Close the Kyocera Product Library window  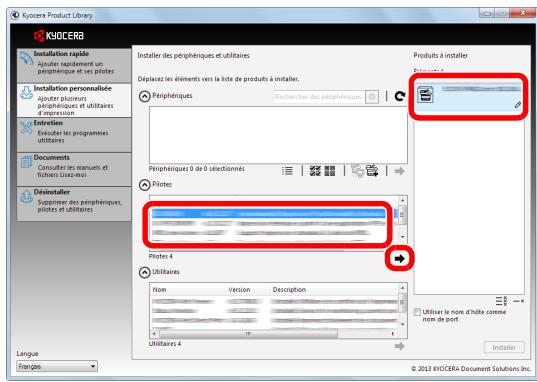(x=522, y=13)
